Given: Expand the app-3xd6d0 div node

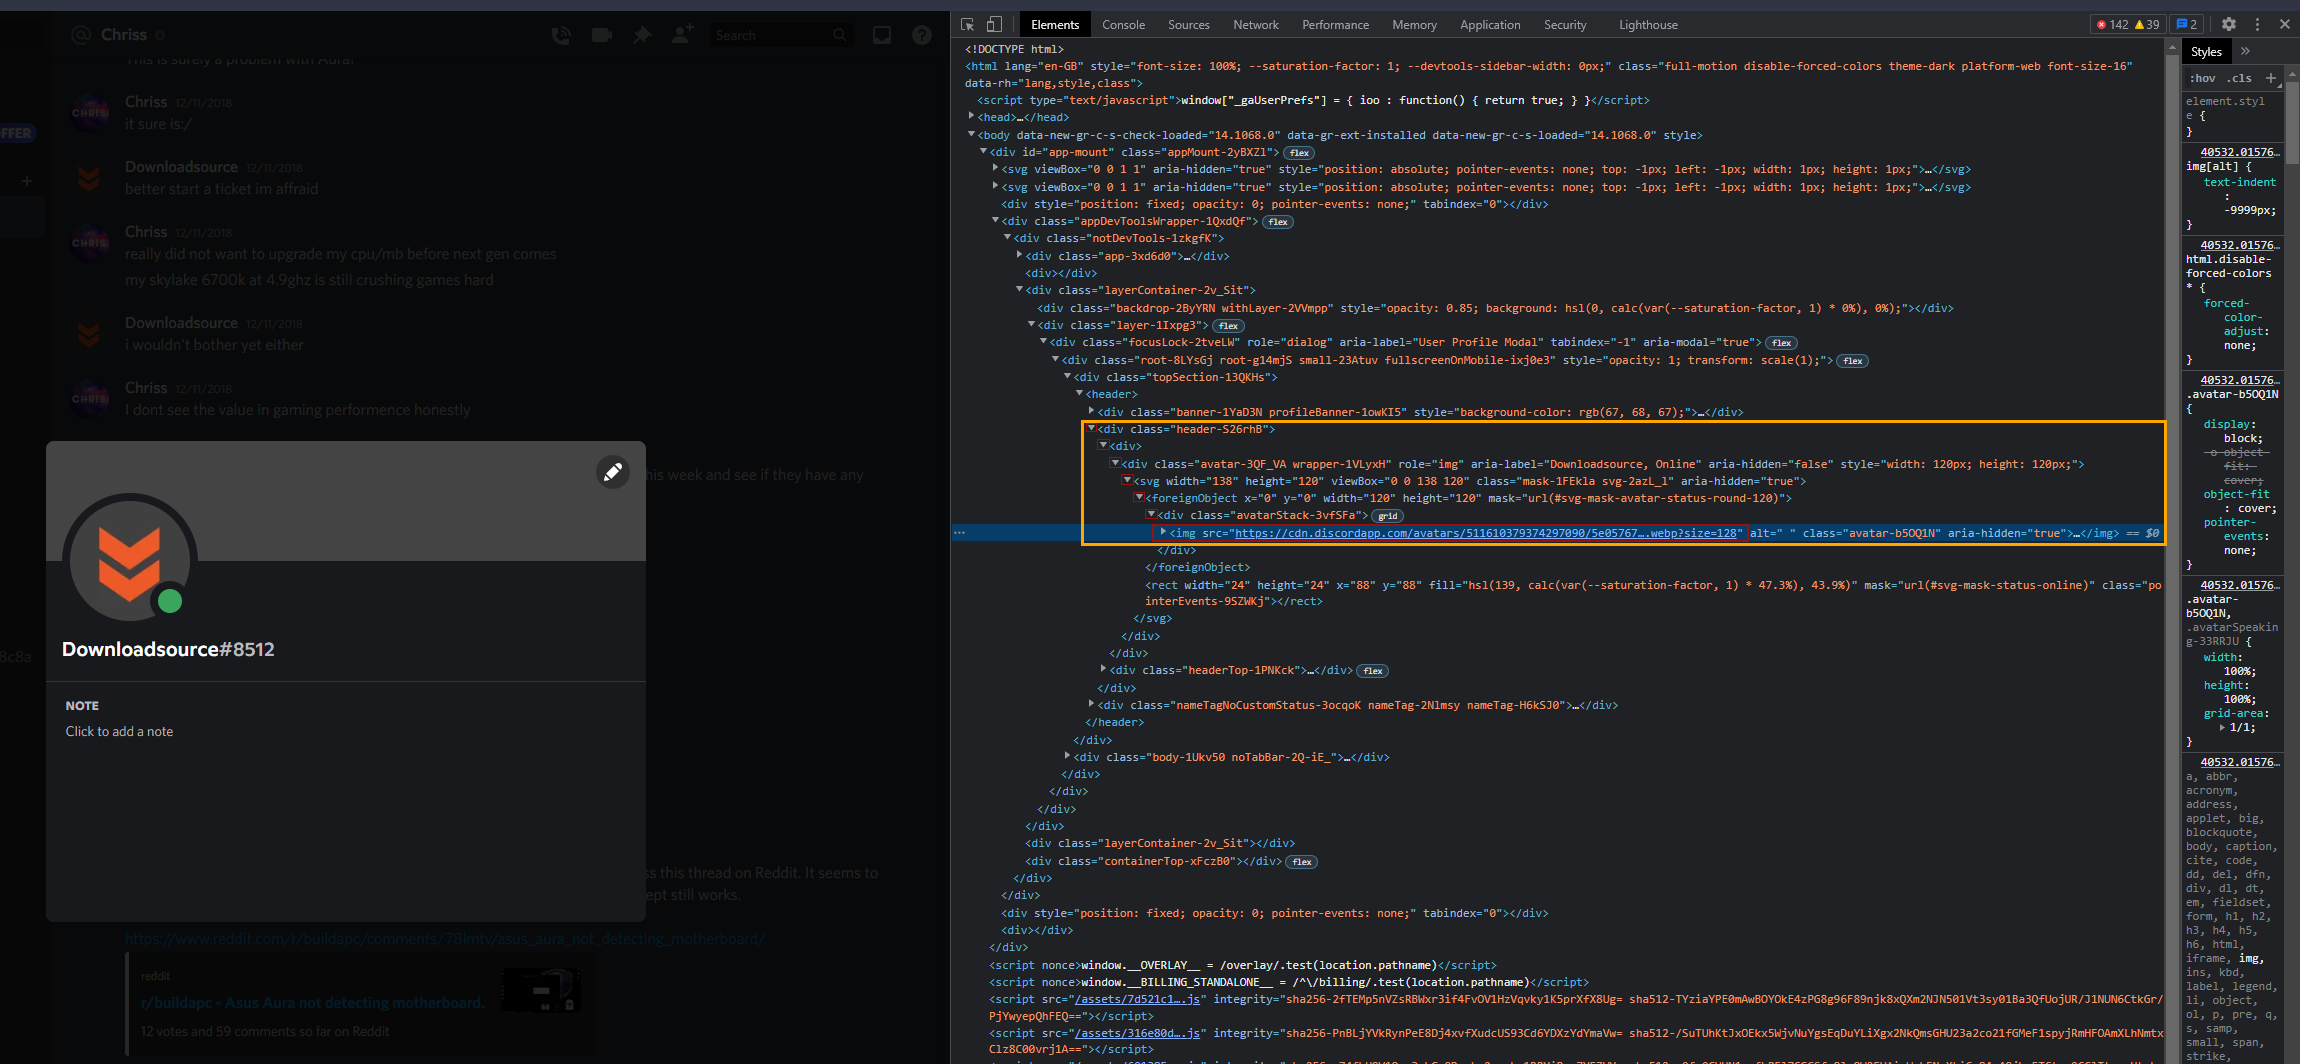Looking at the screenshot, I should (x=1019, y=256).
